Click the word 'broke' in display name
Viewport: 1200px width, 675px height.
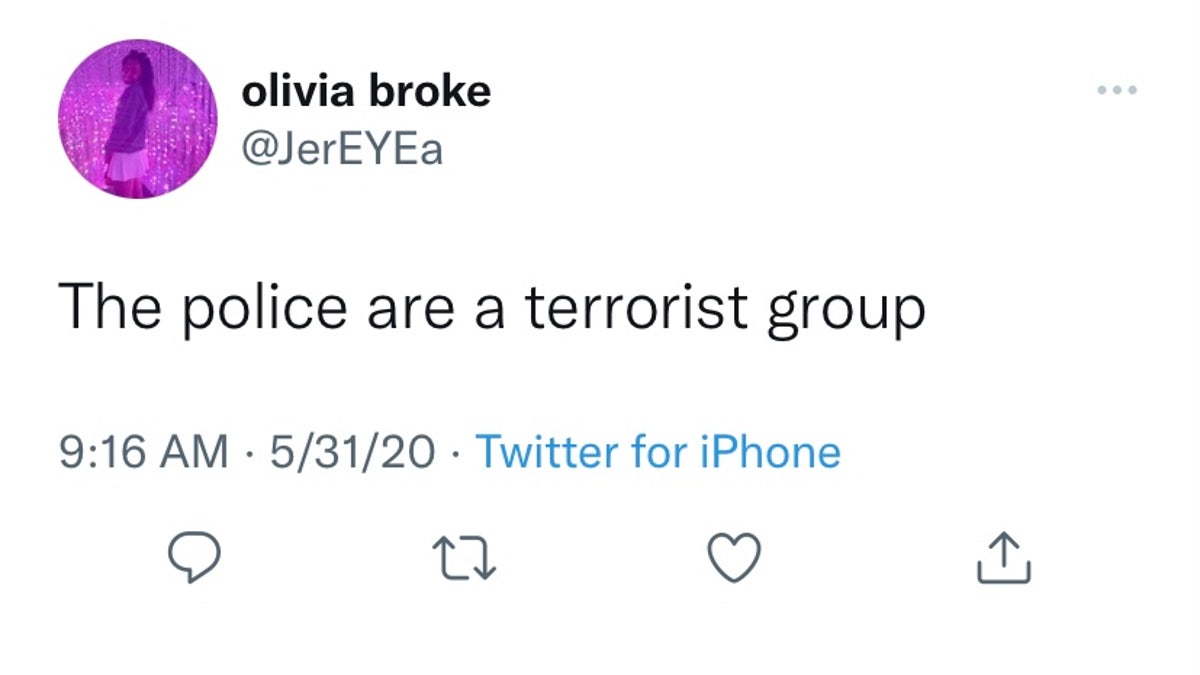click(x=431, y=92)
